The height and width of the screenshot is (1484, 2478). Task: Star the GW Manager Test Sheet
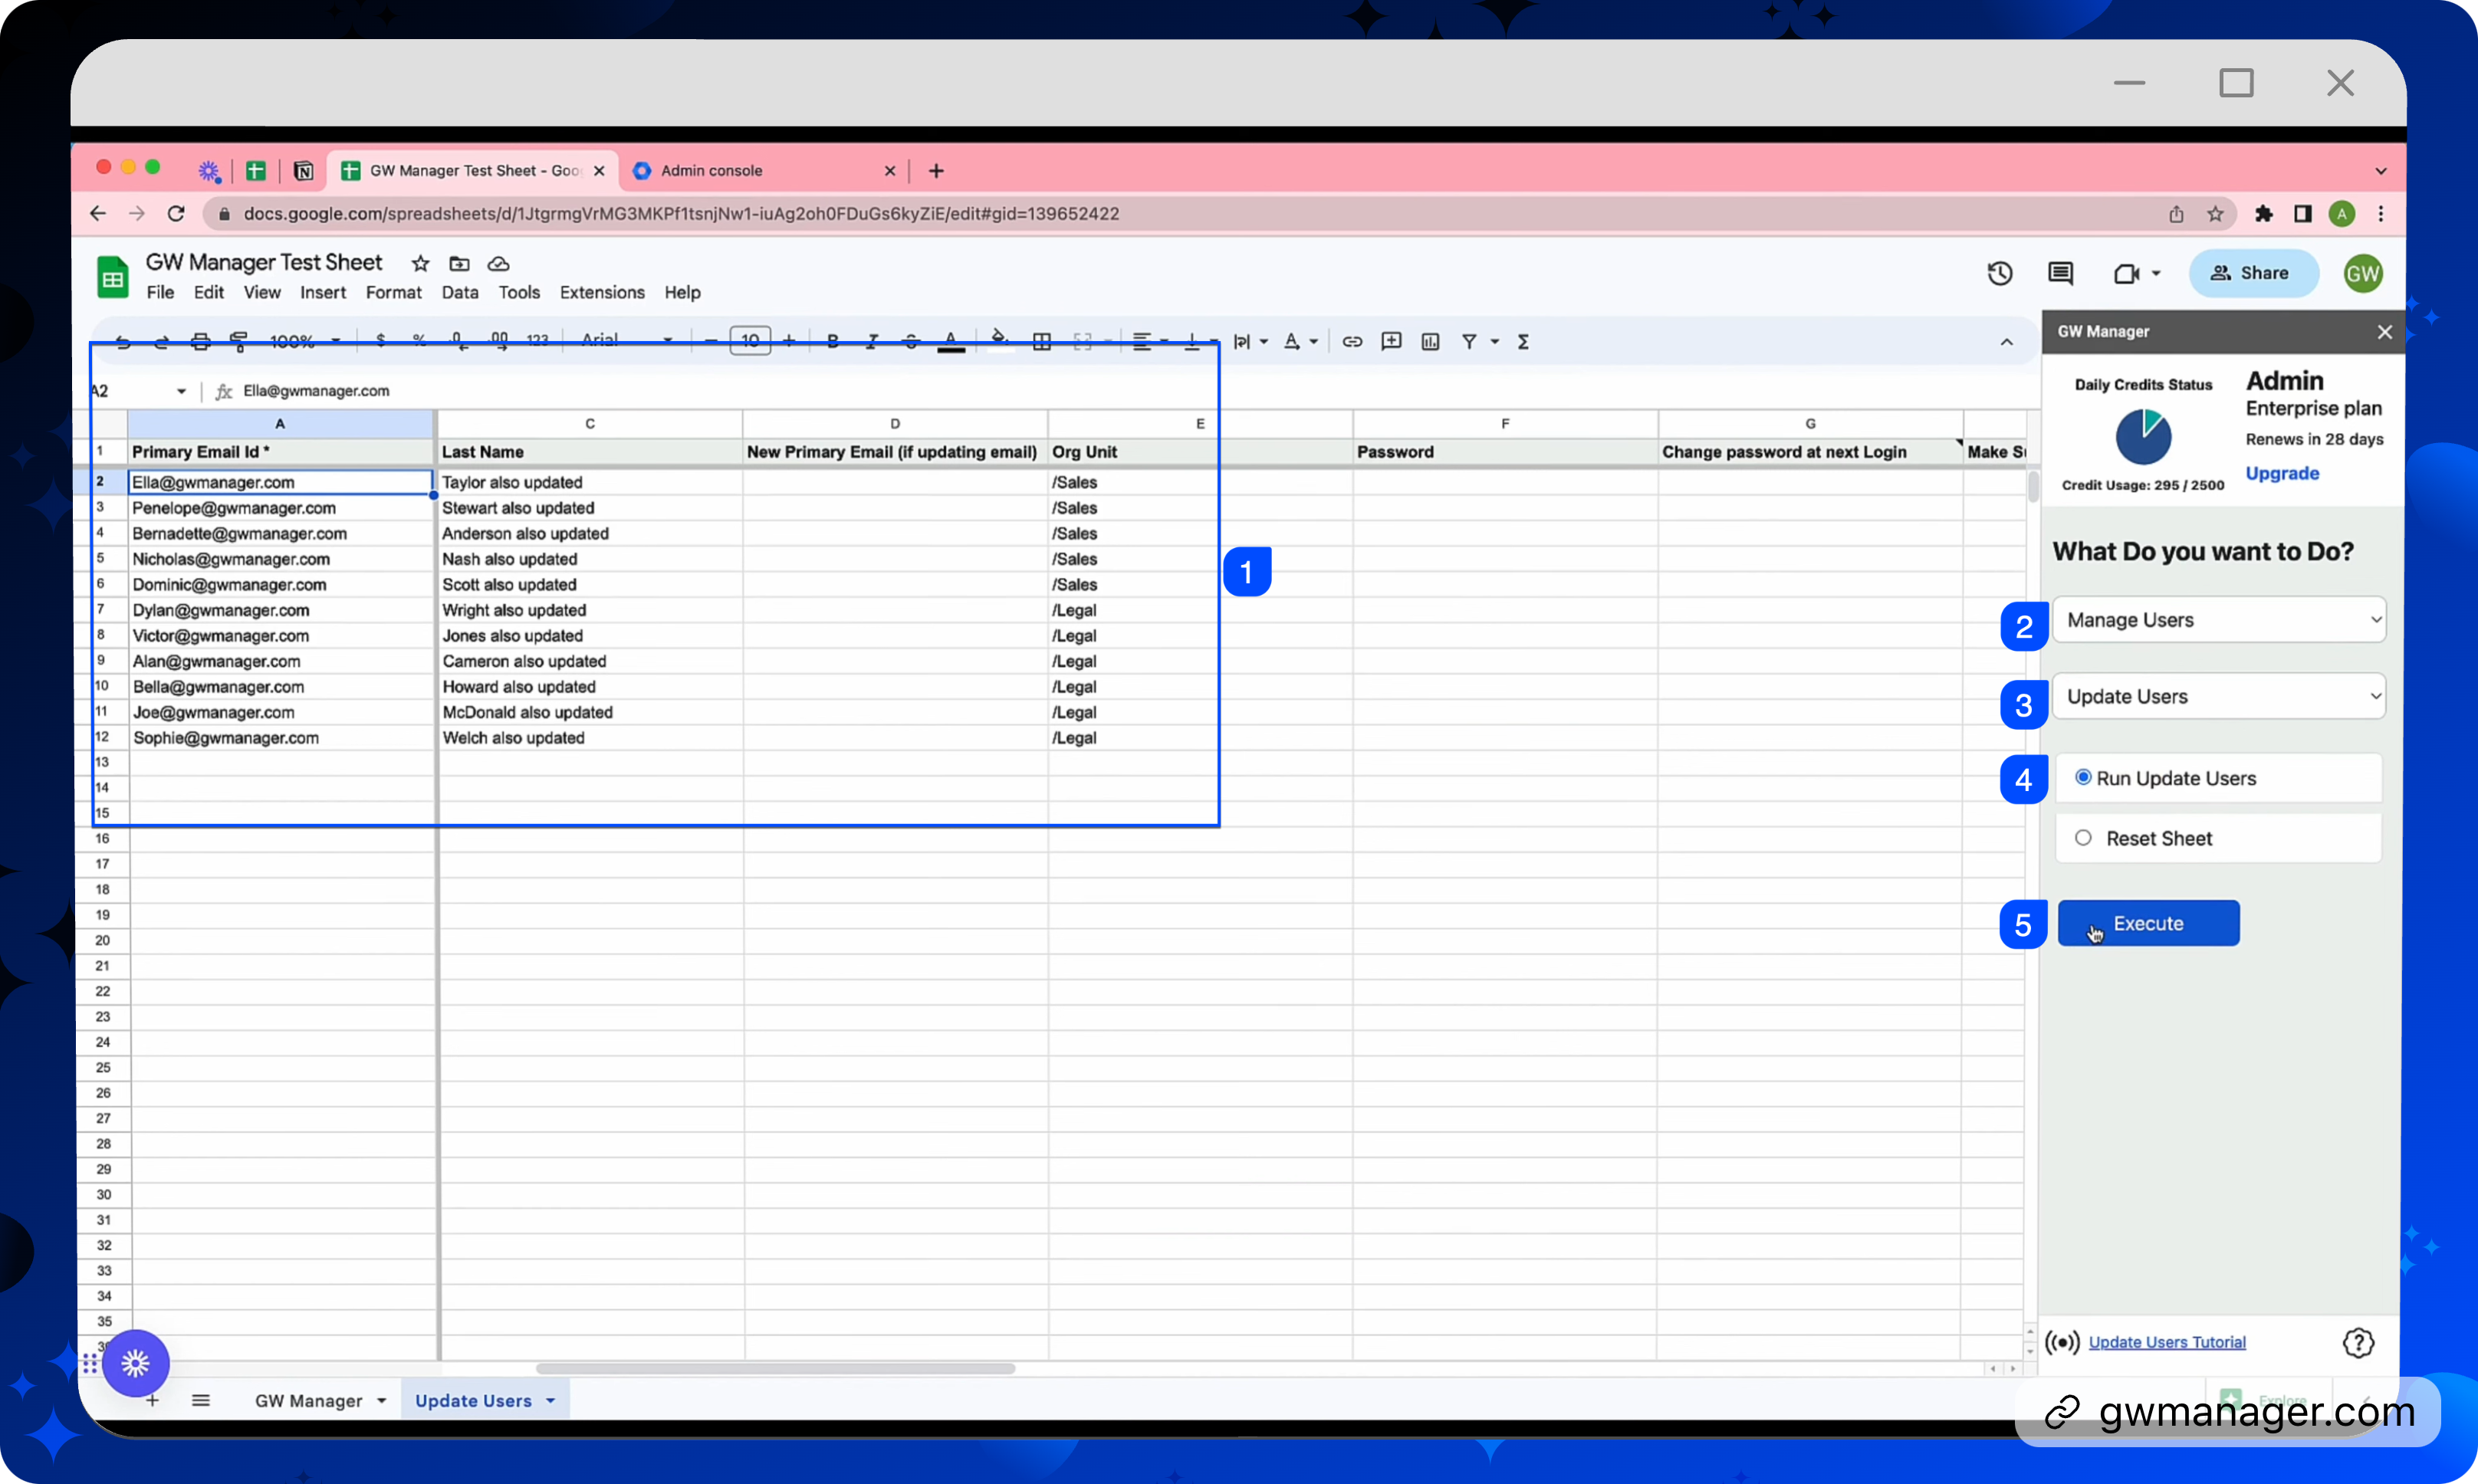pos(420,264)
